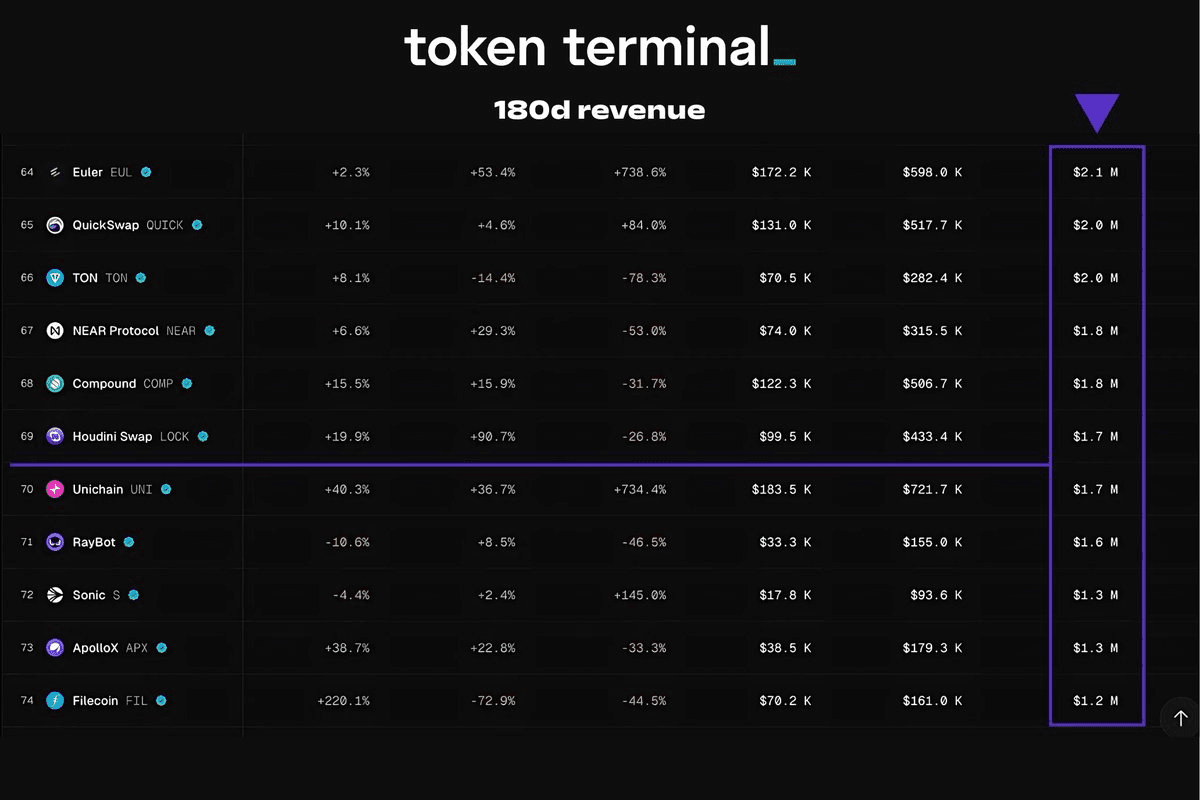The height and width of the screenshot is (800, 1200).
Task: Click the Sonic logo icon
Action: (x=55, y=595)
